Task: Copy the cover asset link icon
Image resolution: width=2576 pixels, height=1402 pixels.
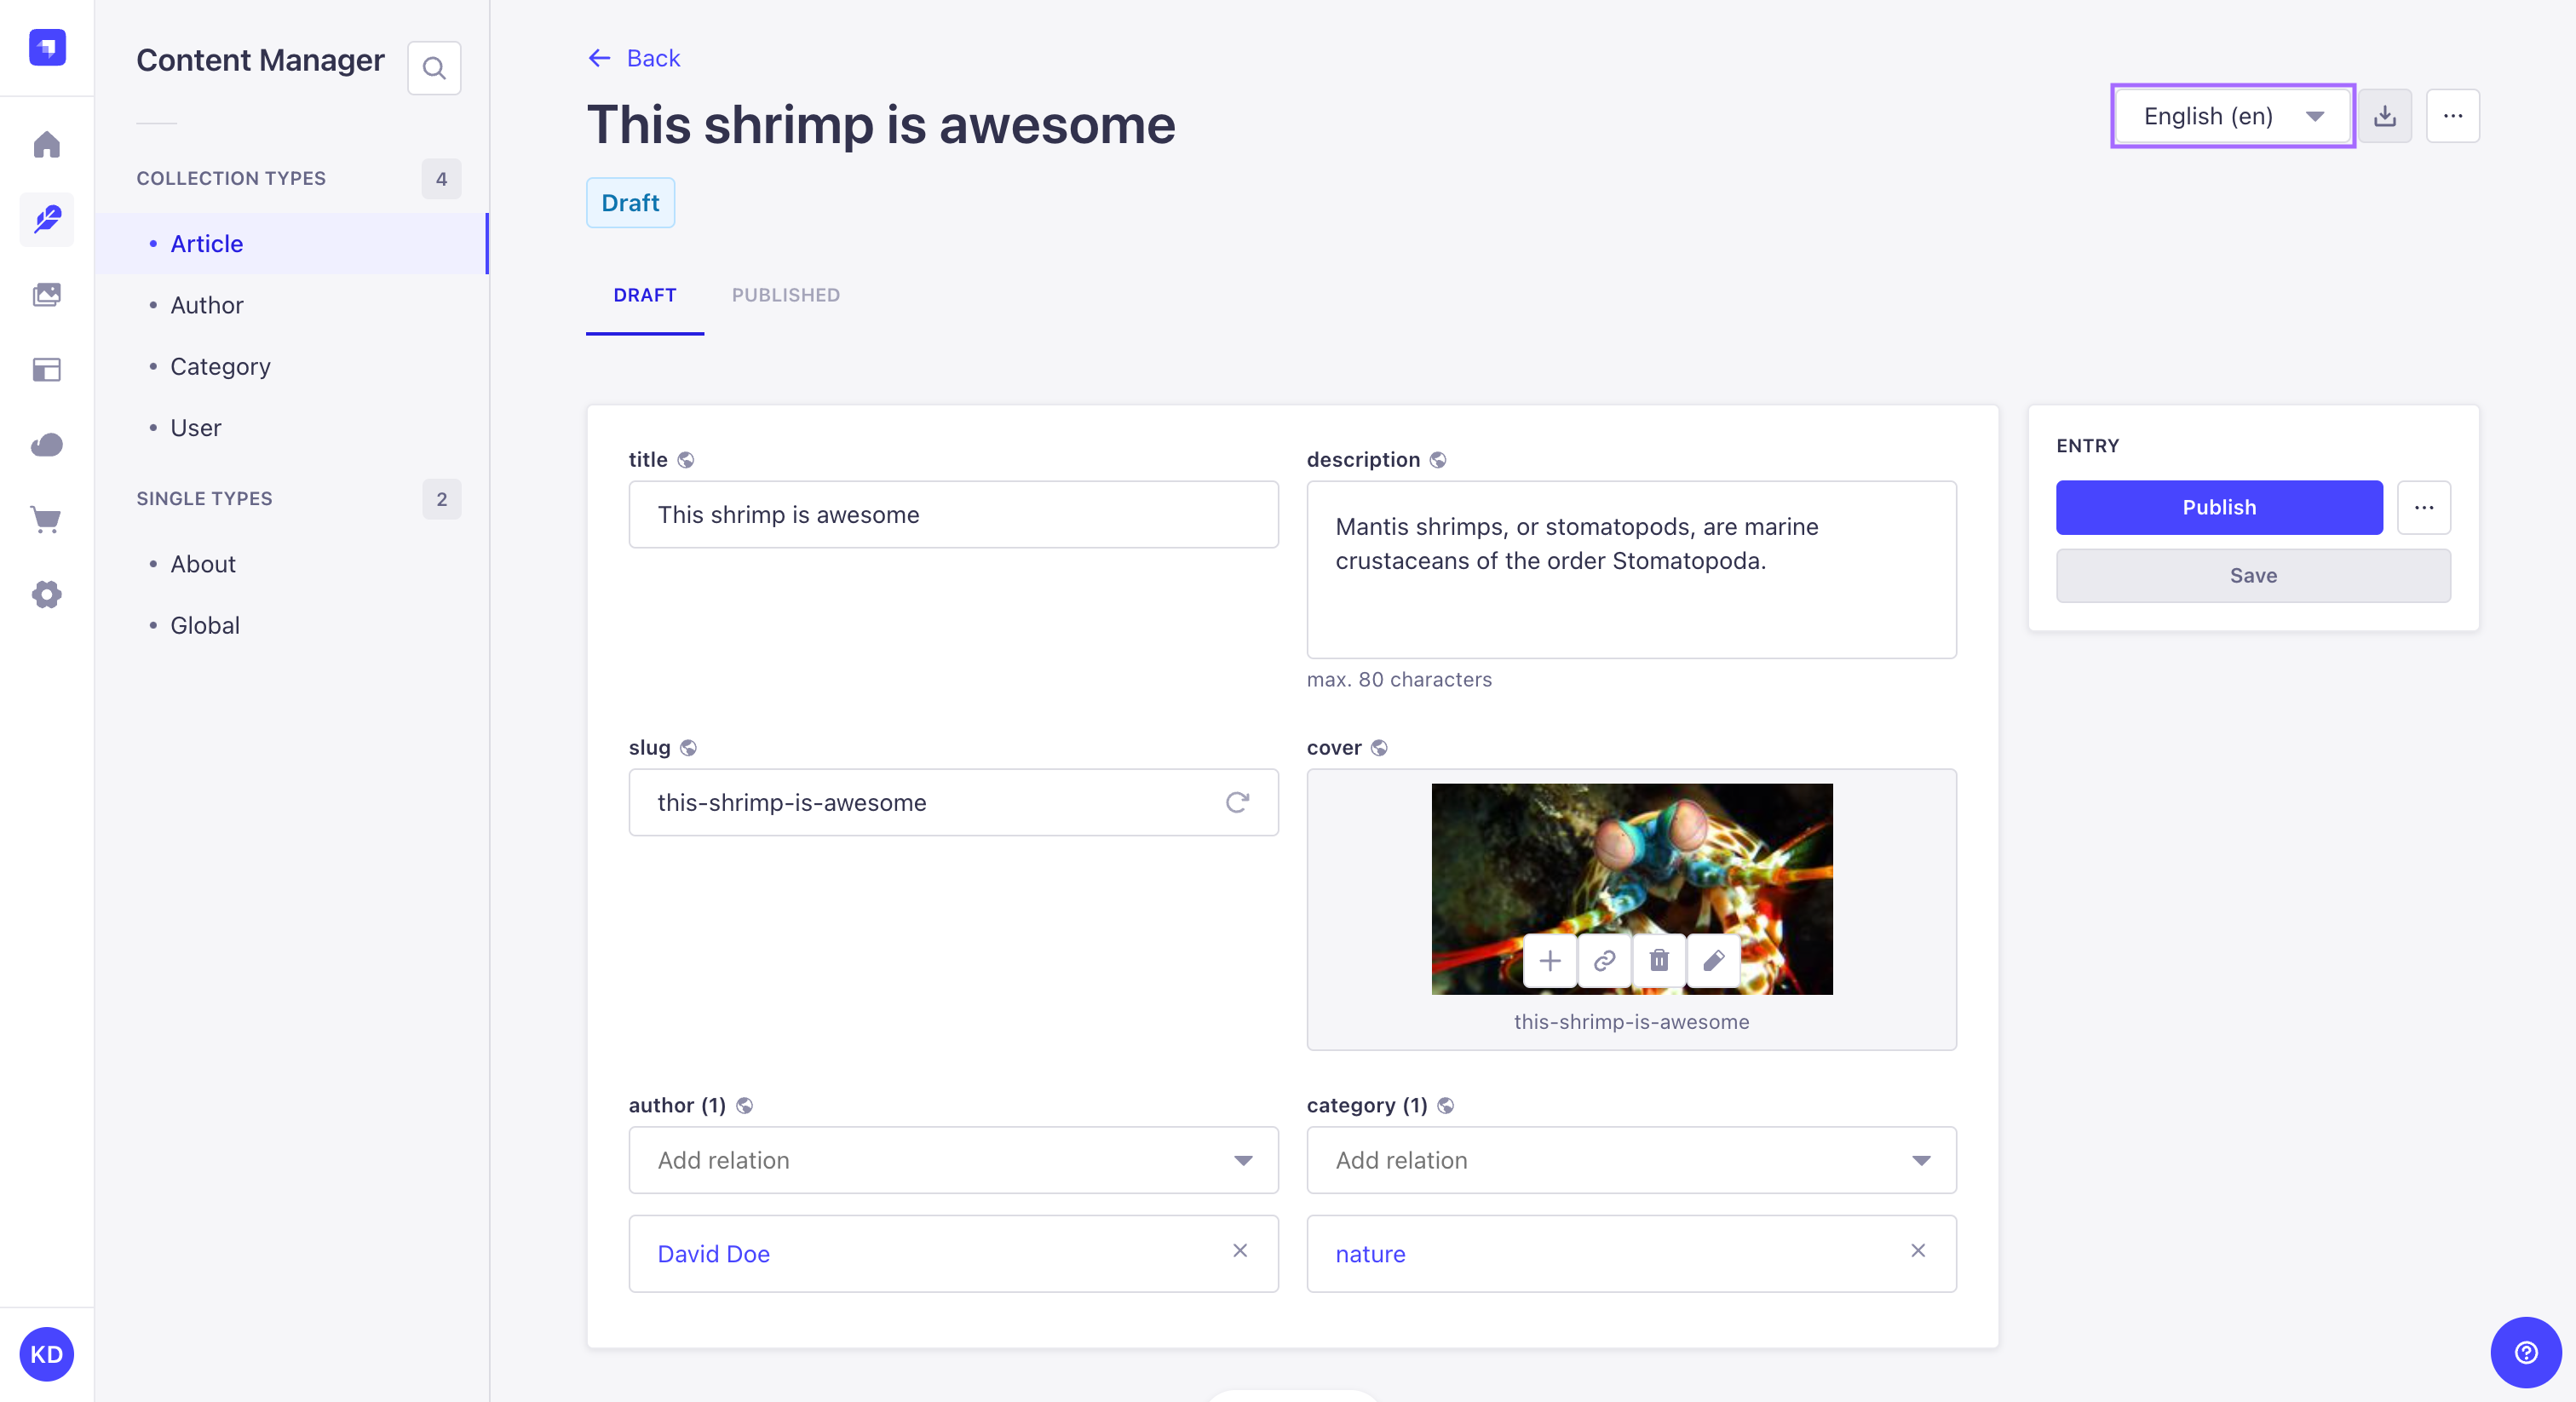Action: point(1603,960)
